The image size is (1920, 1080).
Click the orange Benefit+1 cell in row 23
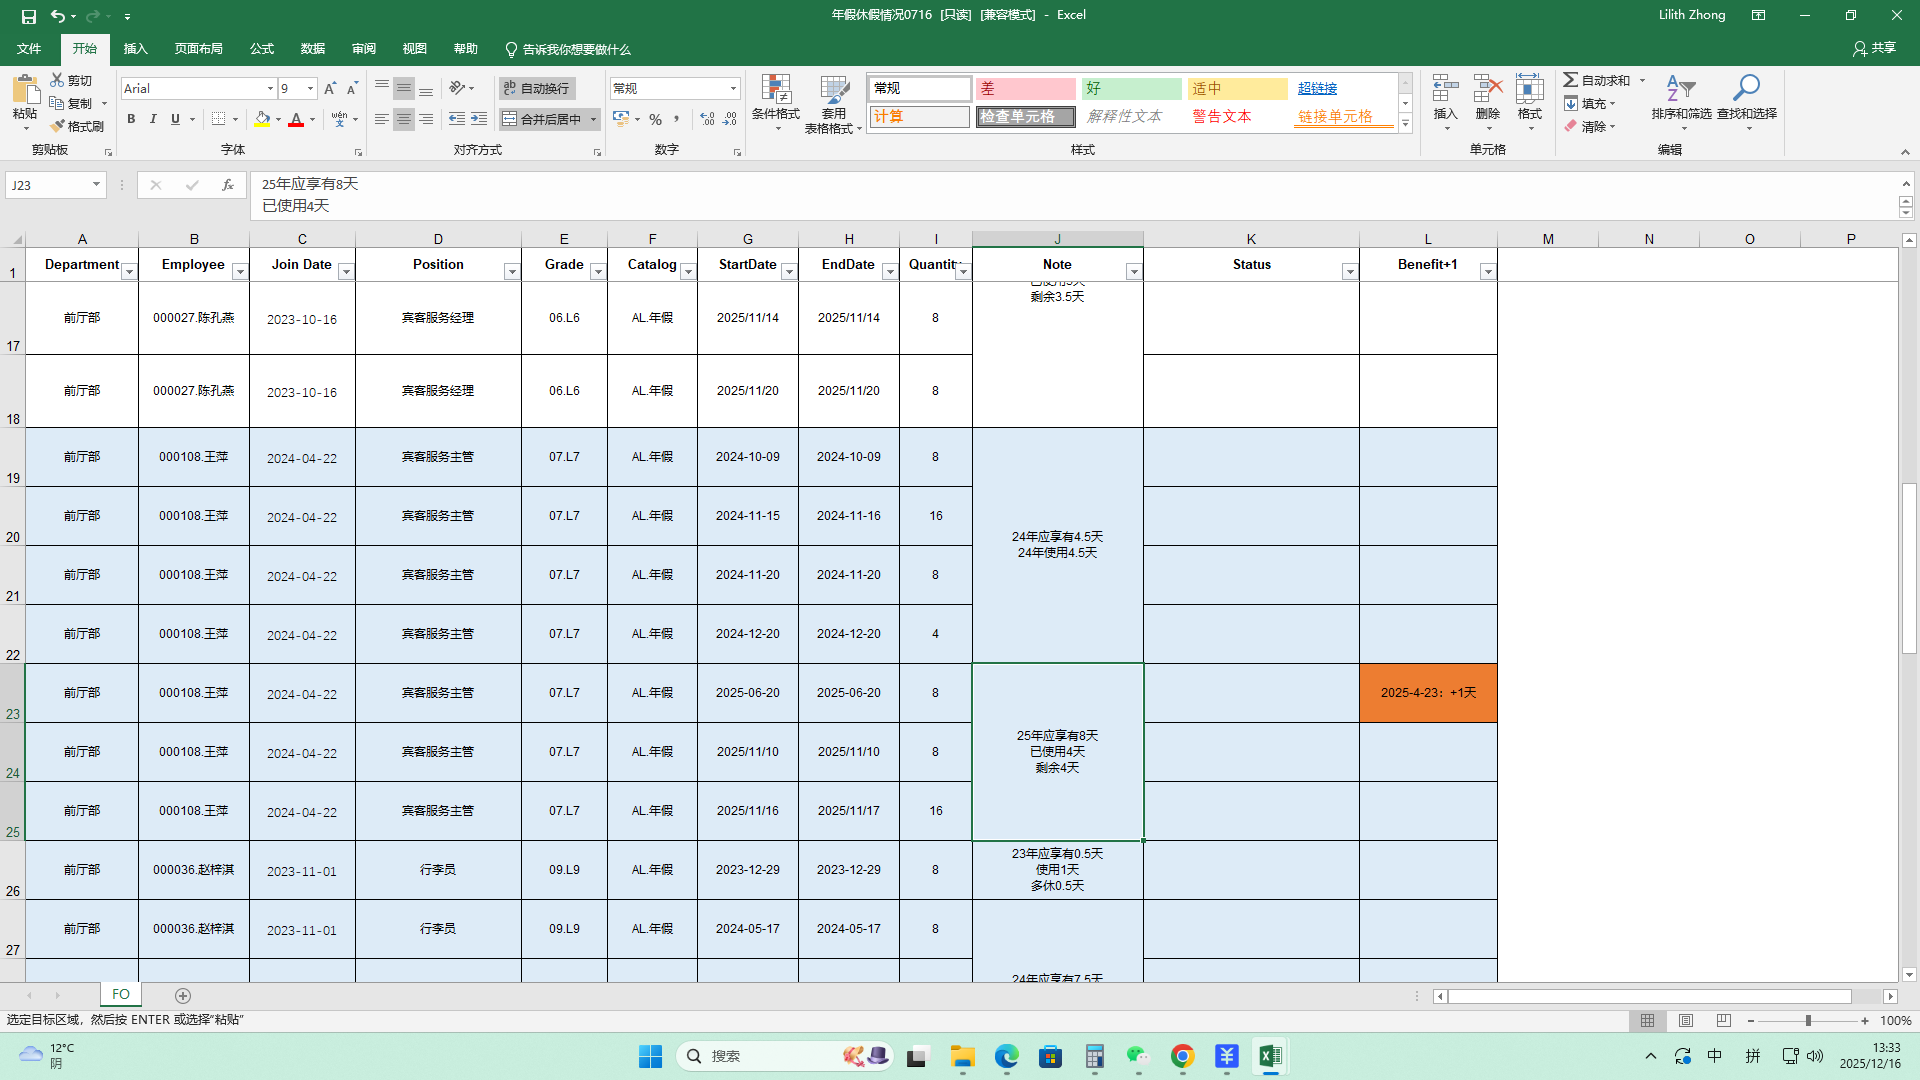tap(1427, 692)
